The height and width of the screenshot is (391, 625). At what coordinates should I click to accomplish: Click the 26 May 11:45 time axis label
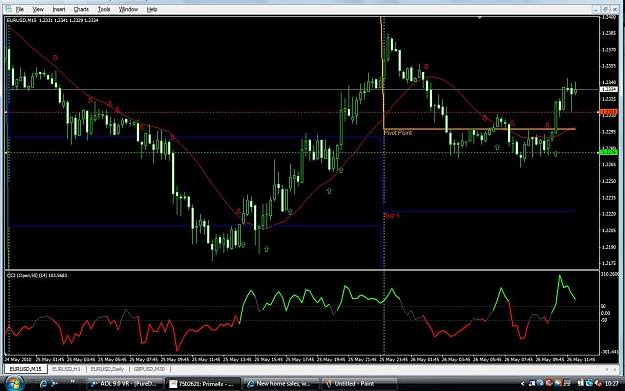(581, 360)
